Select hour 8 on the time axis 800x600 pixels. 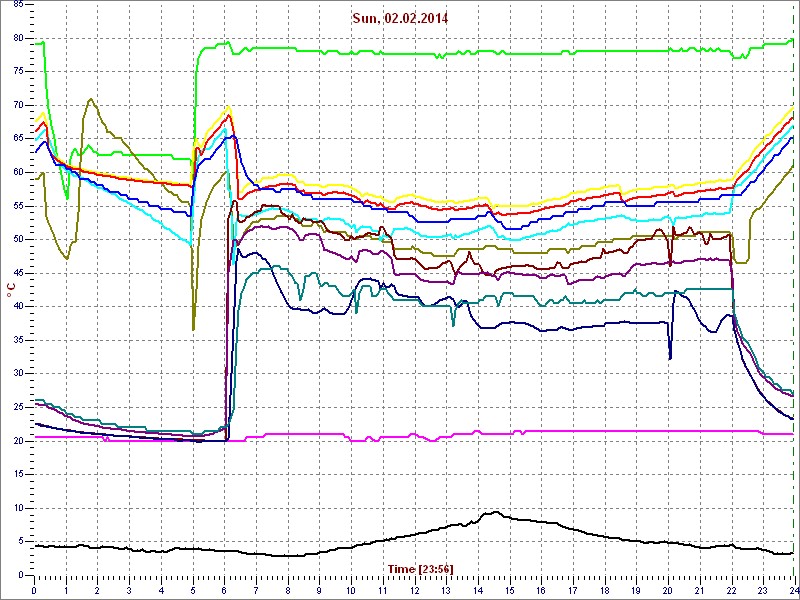point(288,590)
